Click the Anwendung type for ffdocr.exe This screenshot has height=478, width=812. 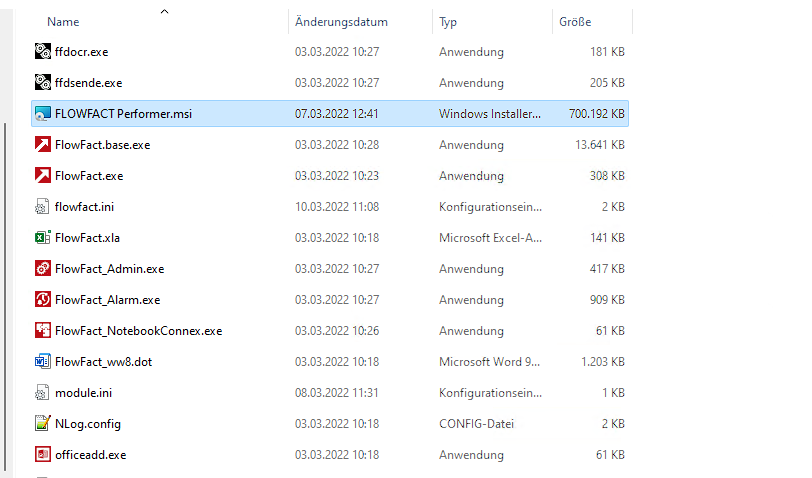click(471, 52)
